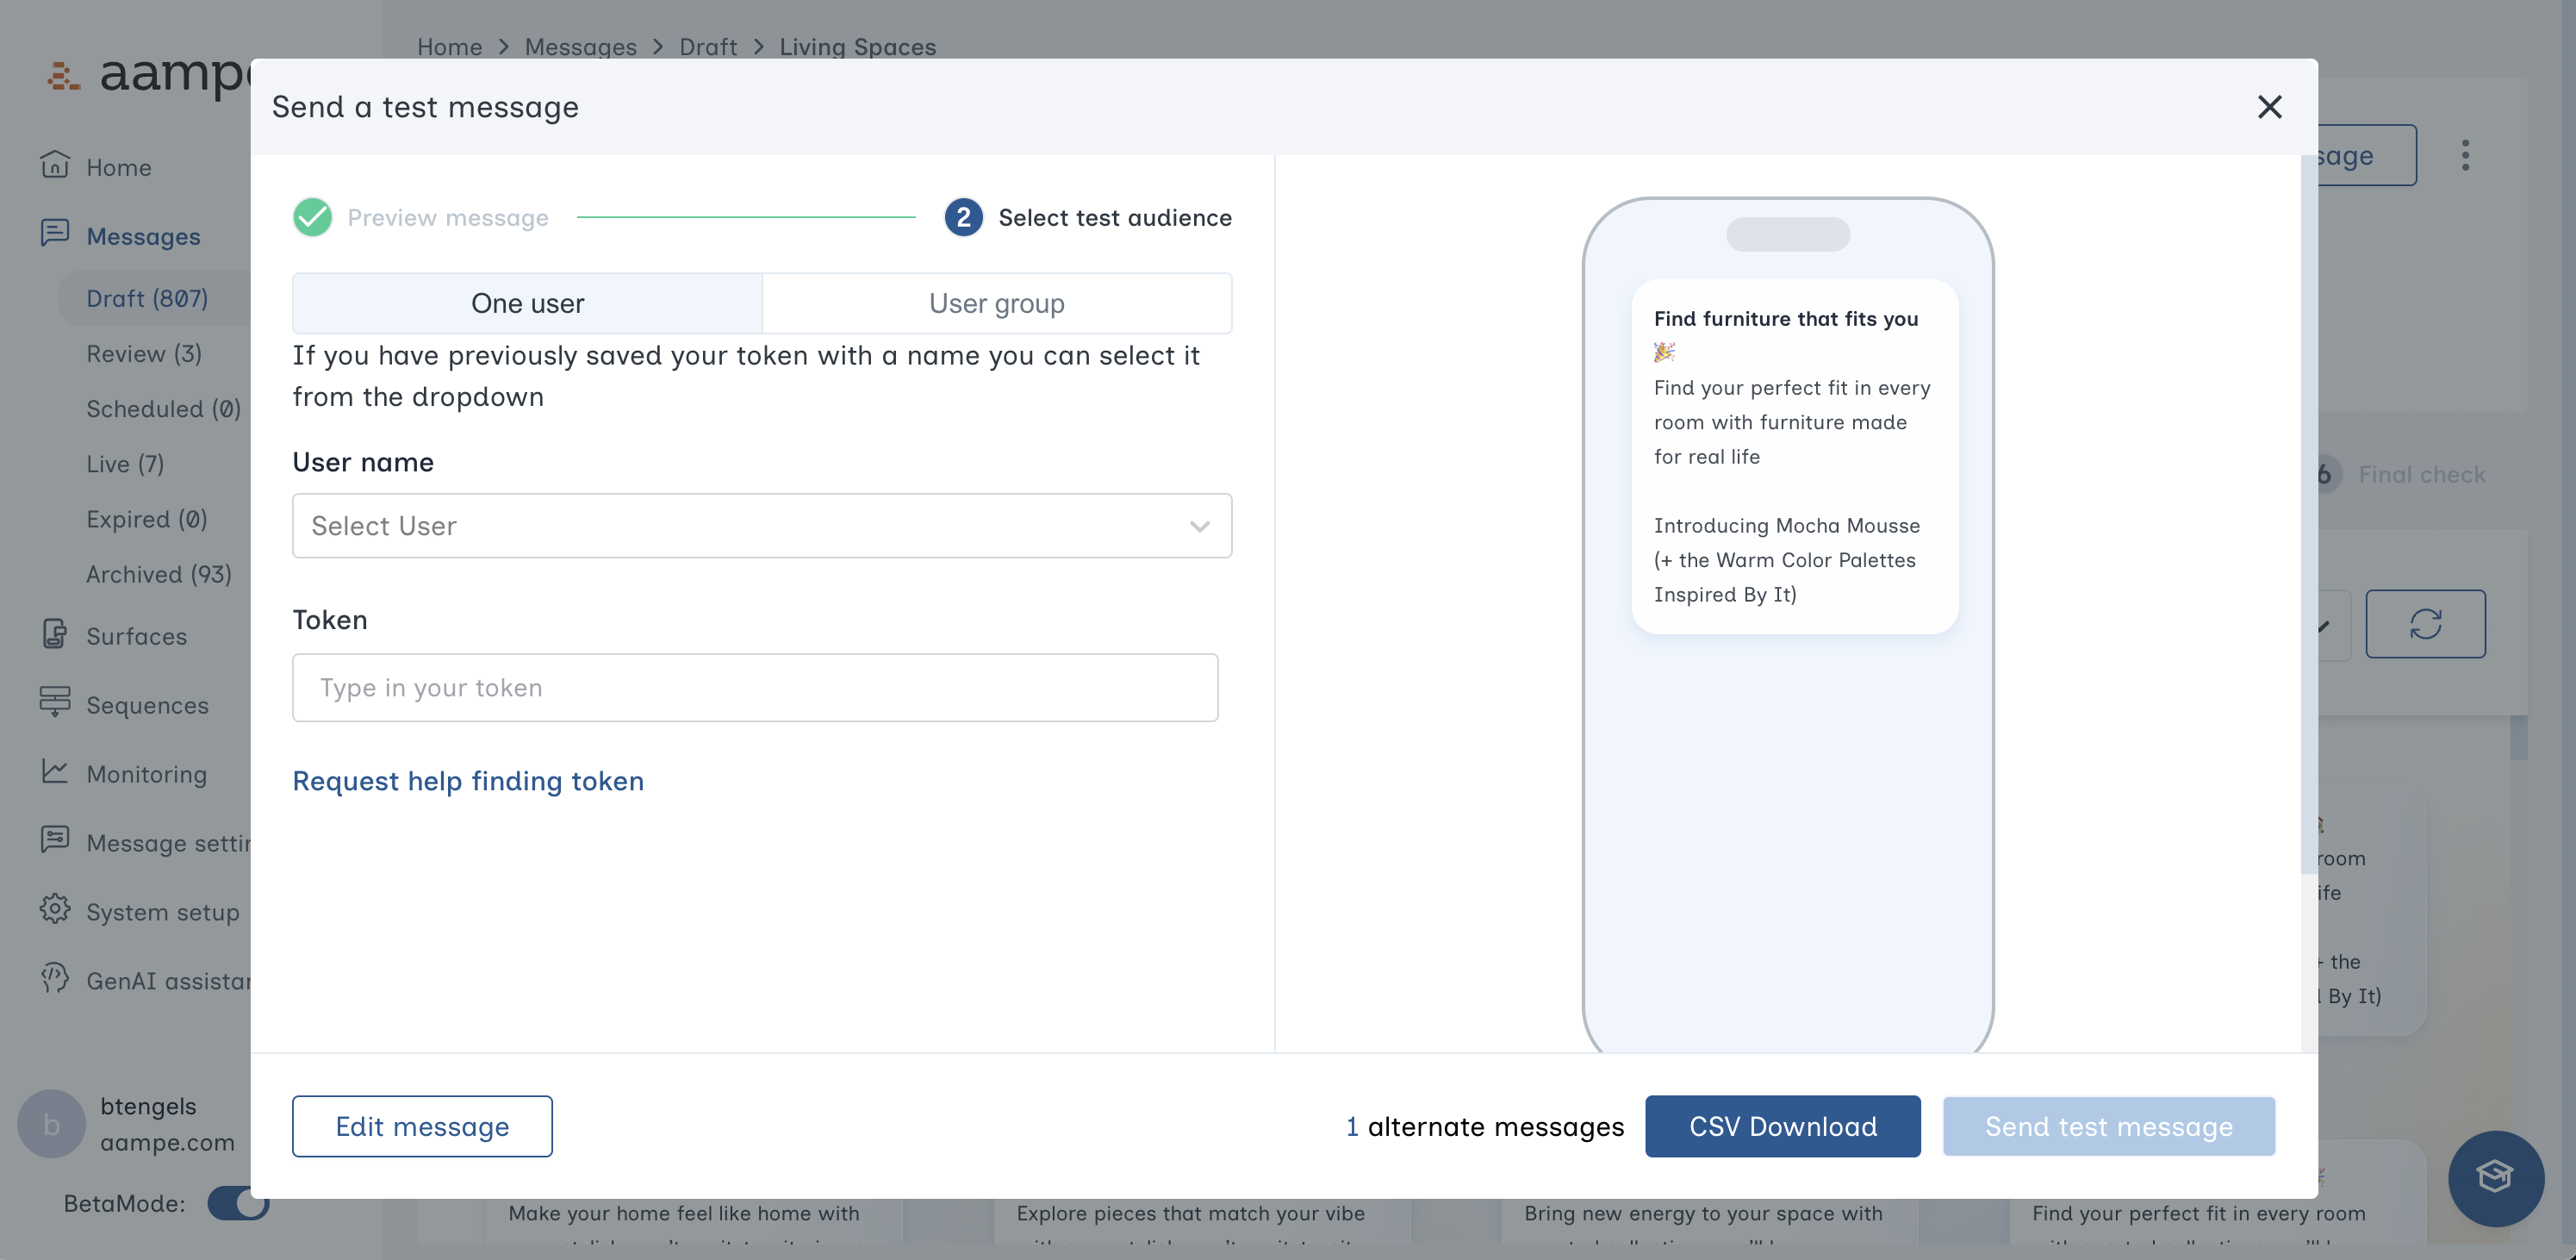Click the CSV Download button
2576x1260 pixels.
point(1782,1126)
